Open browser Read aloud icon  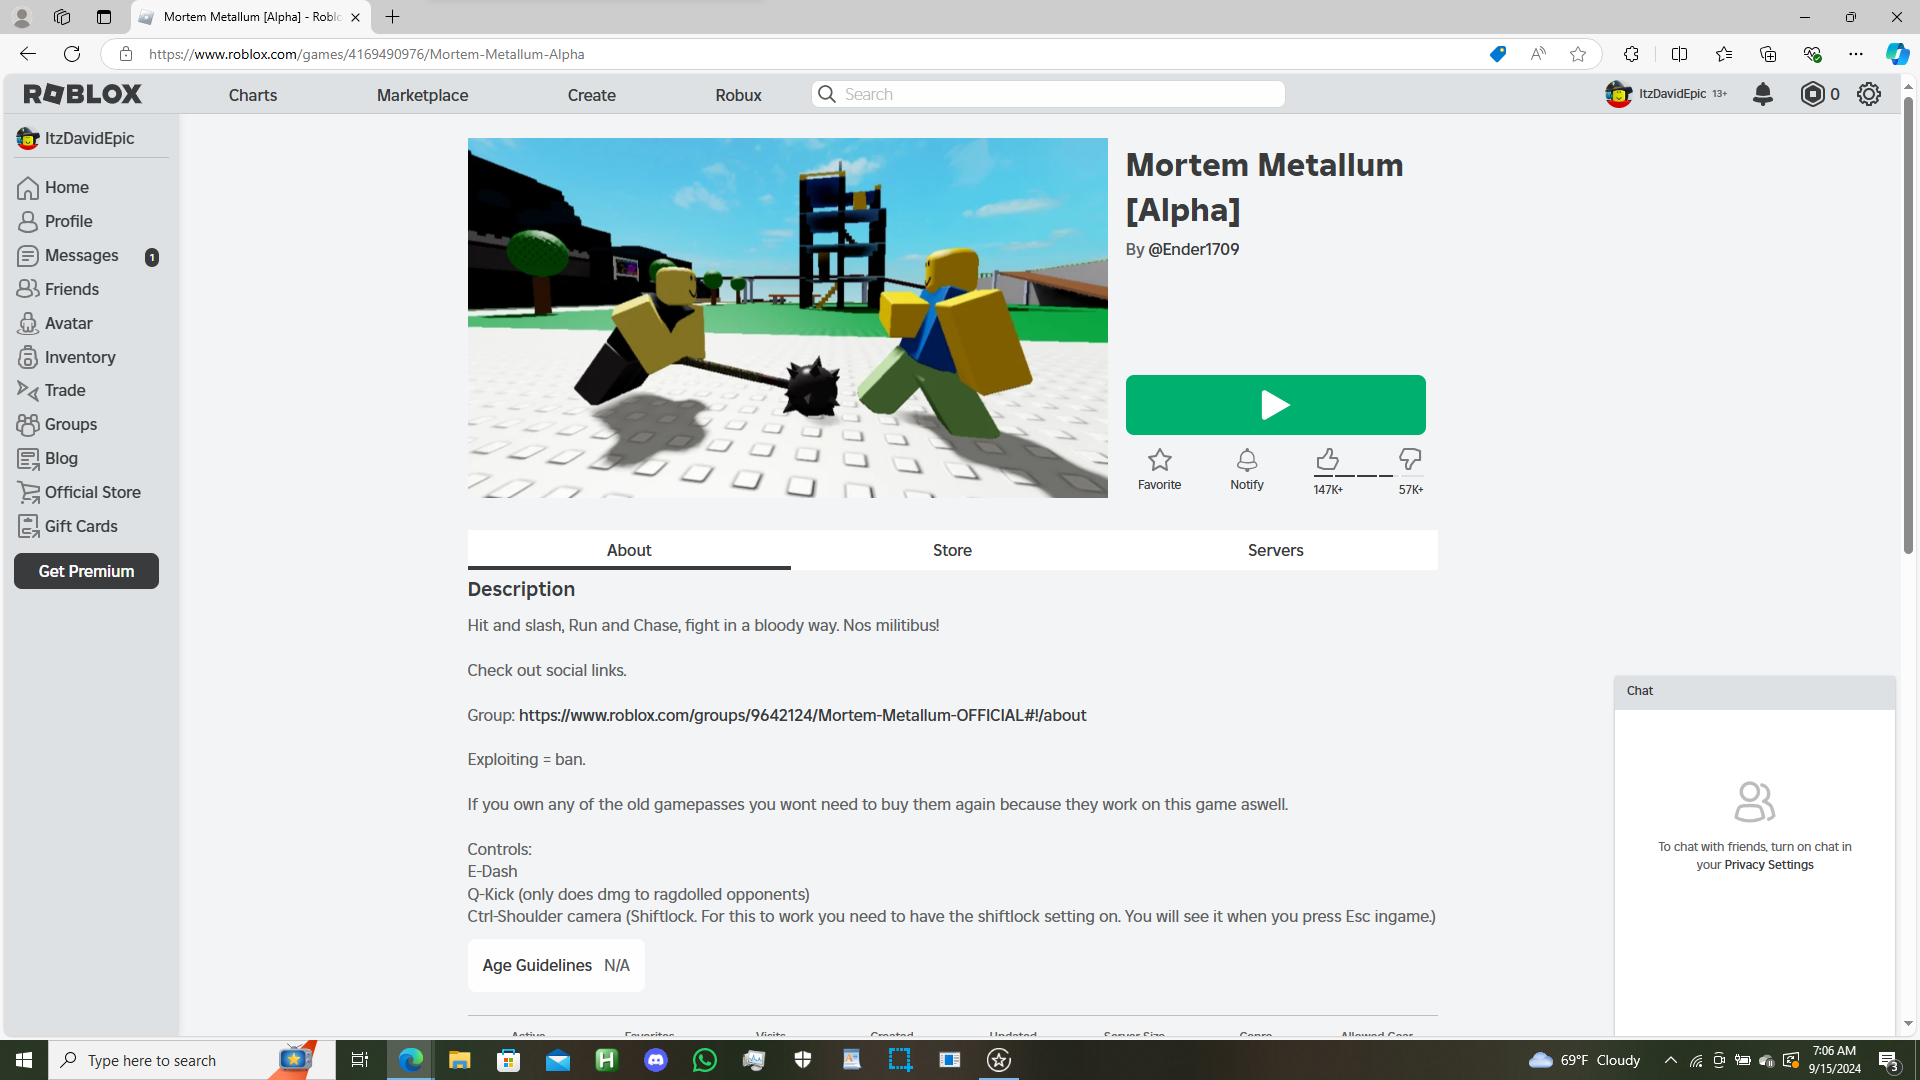coord(1538,54)
